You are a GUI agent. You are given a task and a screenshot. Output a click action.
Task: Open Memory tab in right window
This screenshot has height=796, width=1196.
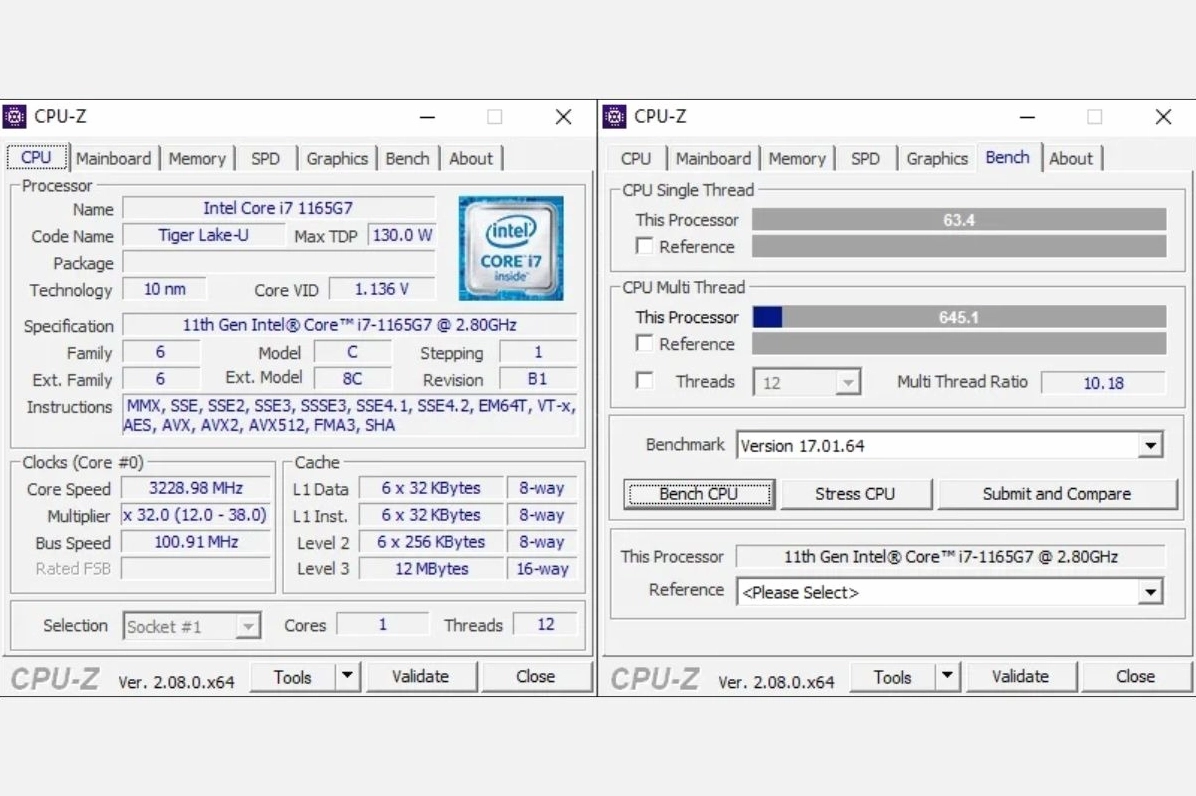click(x=797, y=159)
